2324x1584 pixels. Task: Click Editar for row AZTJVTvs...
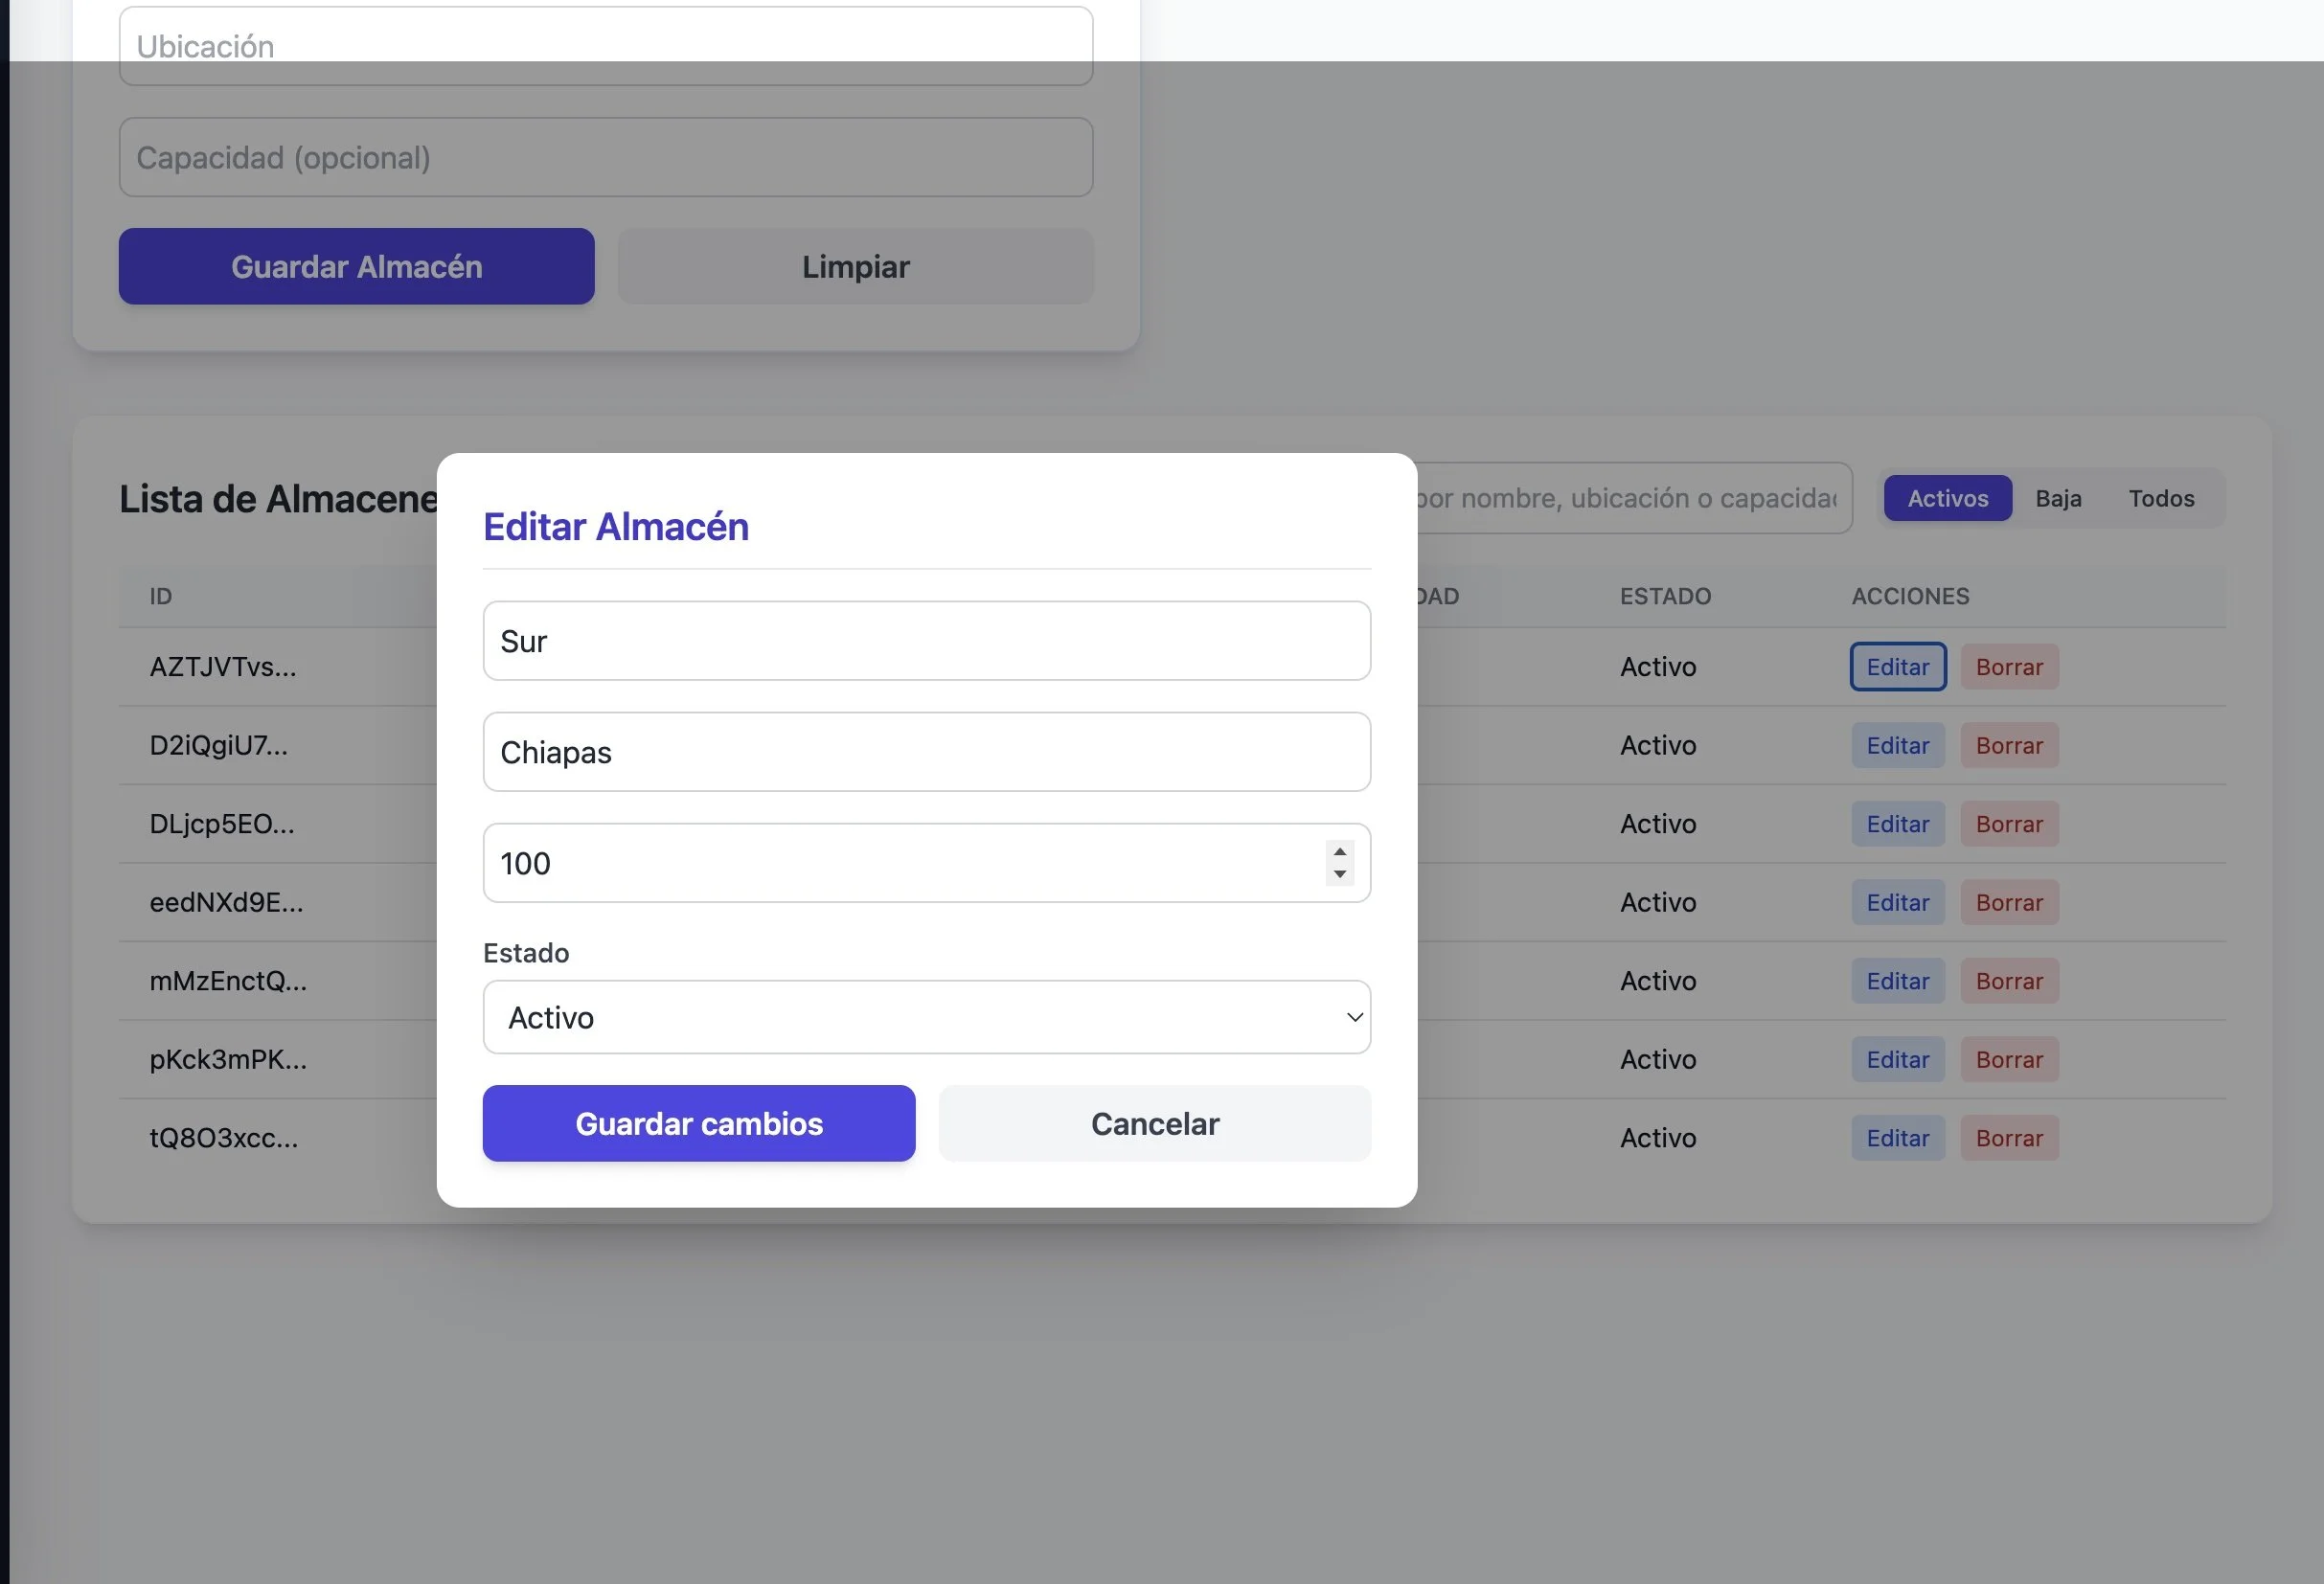tap(1897, 667)
